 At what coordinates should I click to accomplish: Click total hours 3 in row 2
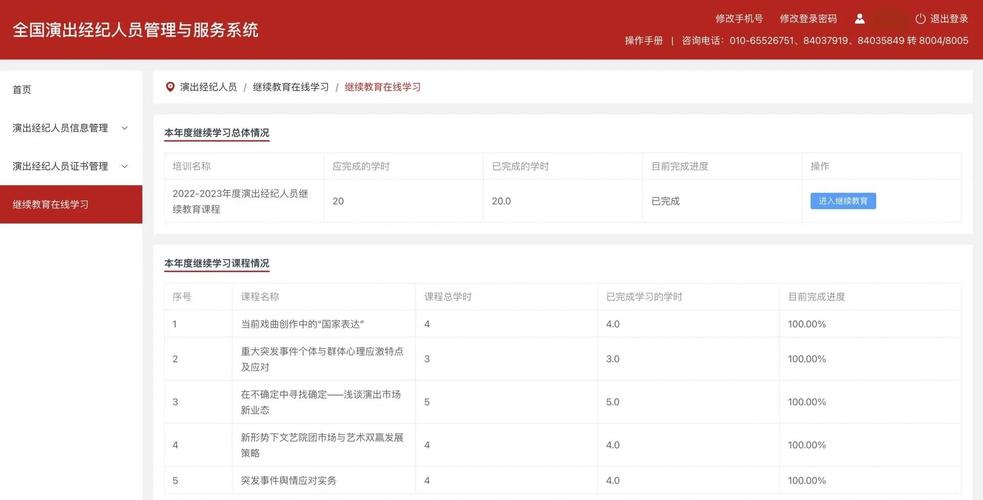(427, 359)
